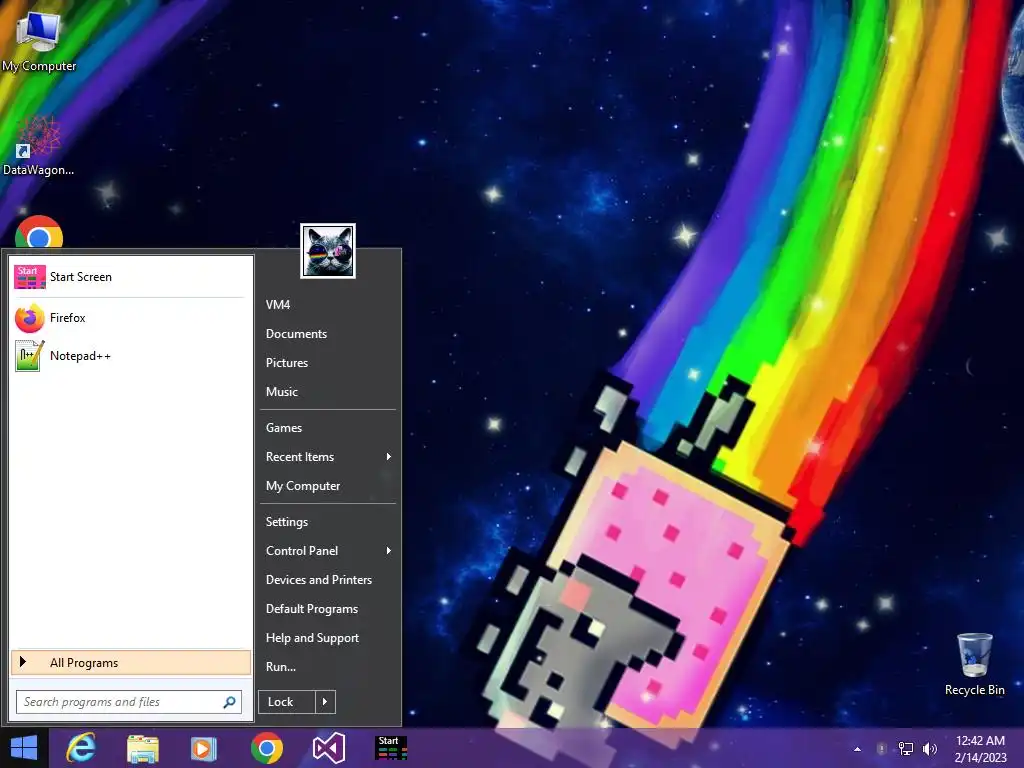Launch Firefox from the Start menu
This screenshot has height=768, width=1024.
pos(131,318)
